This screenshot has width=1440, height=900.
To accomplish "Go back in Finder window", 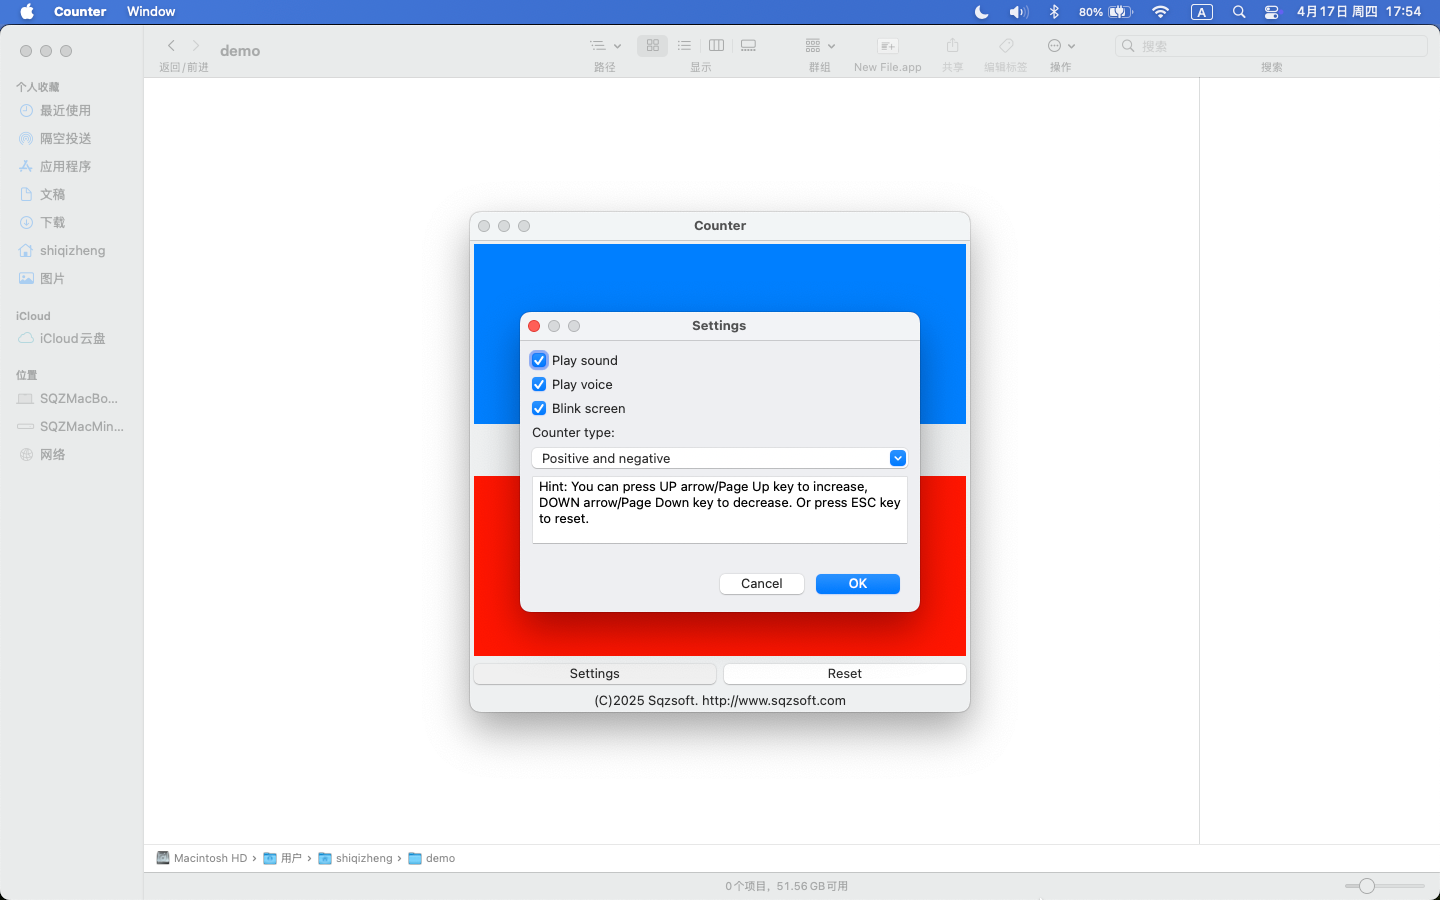I will 171,46.
